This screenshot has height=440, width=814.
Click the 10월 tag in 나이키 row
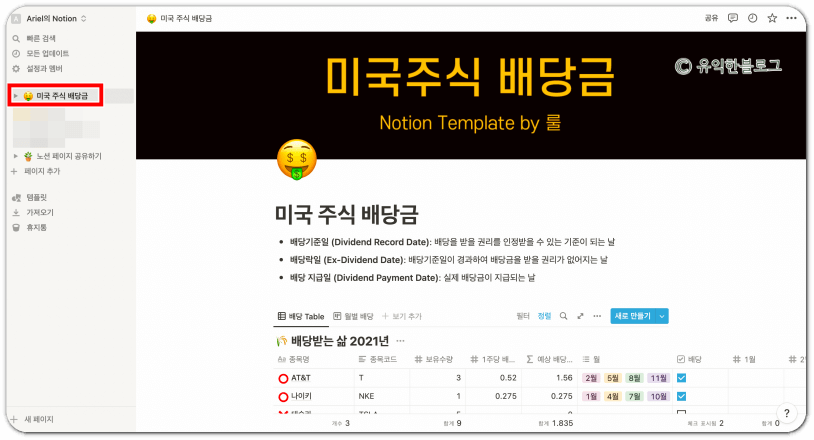coord(658,396)
